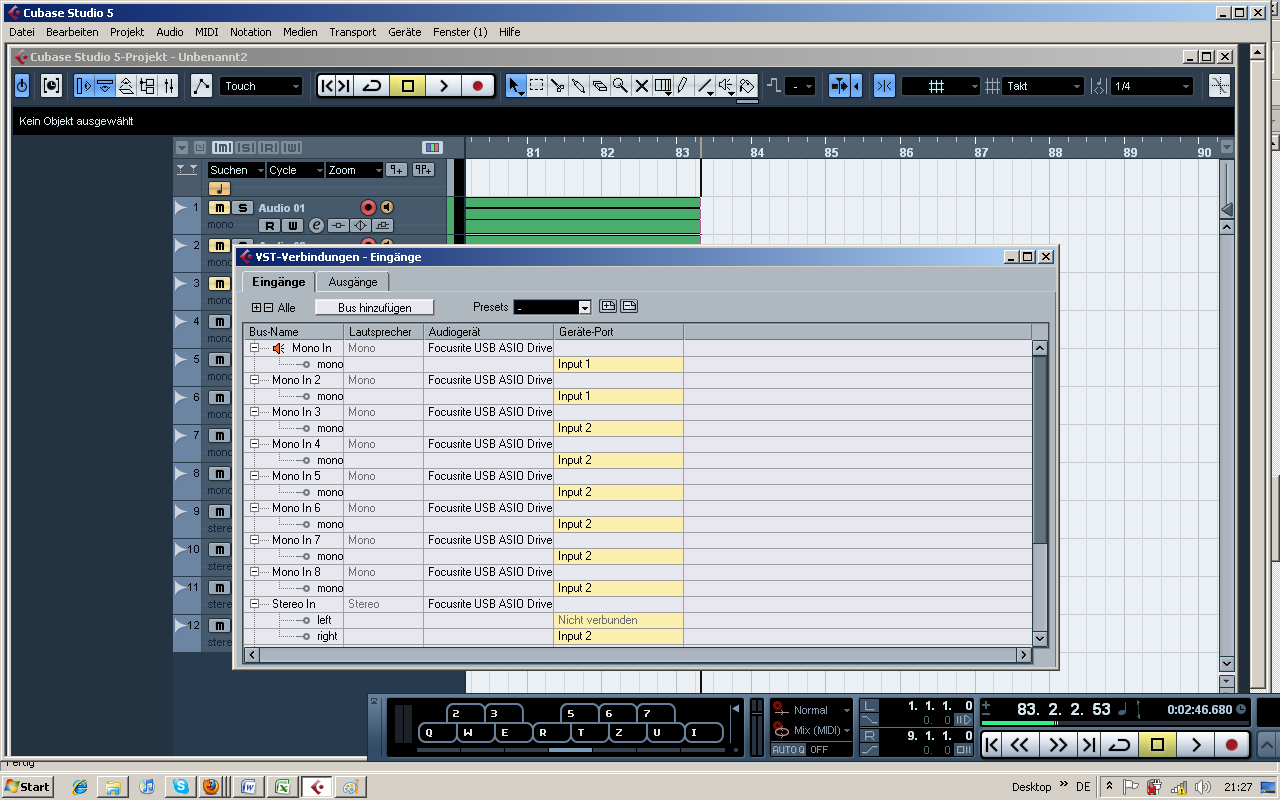Switch to the Ausgänge tab
Screen dimensions: 1280x800
click(353, 282)
